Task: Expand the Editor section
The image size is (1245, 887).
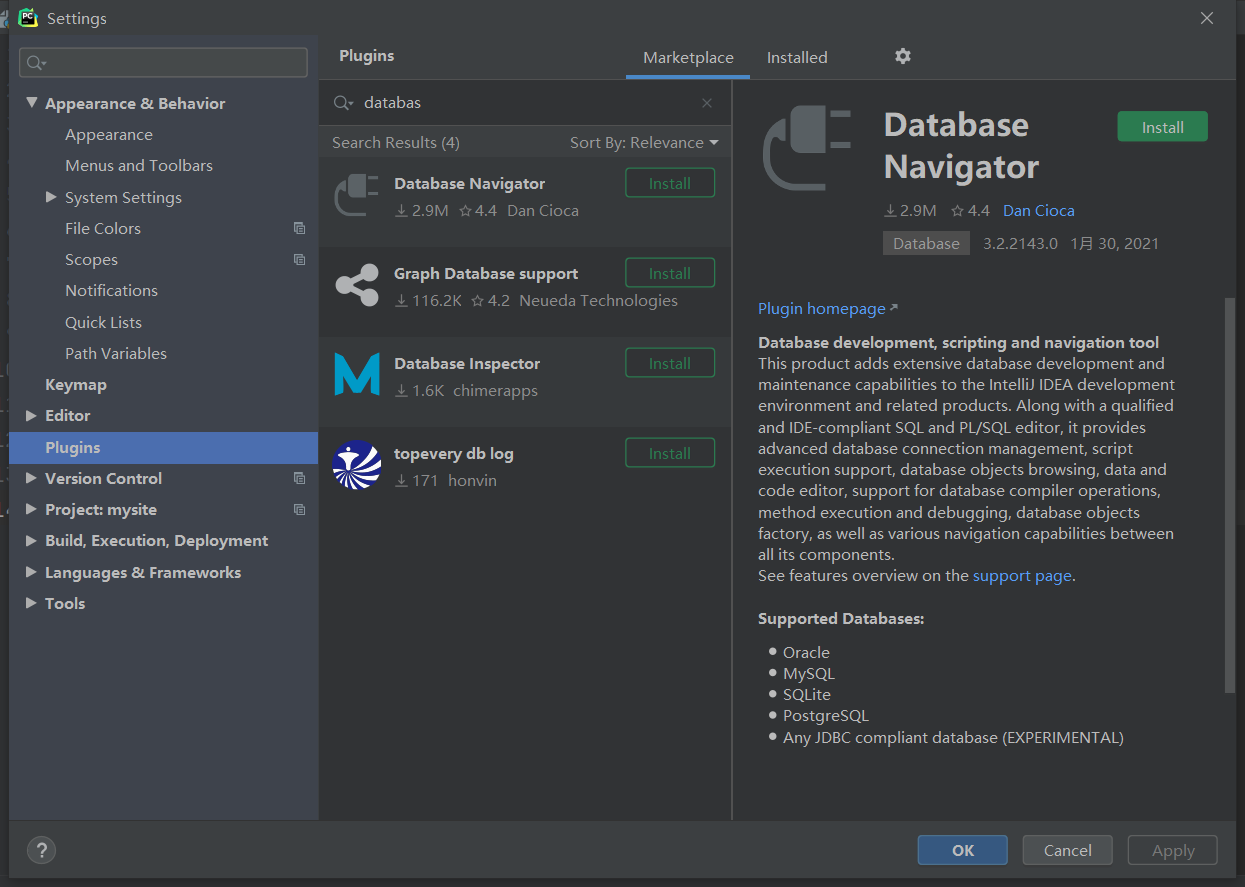Action: [x=32, y=415]
